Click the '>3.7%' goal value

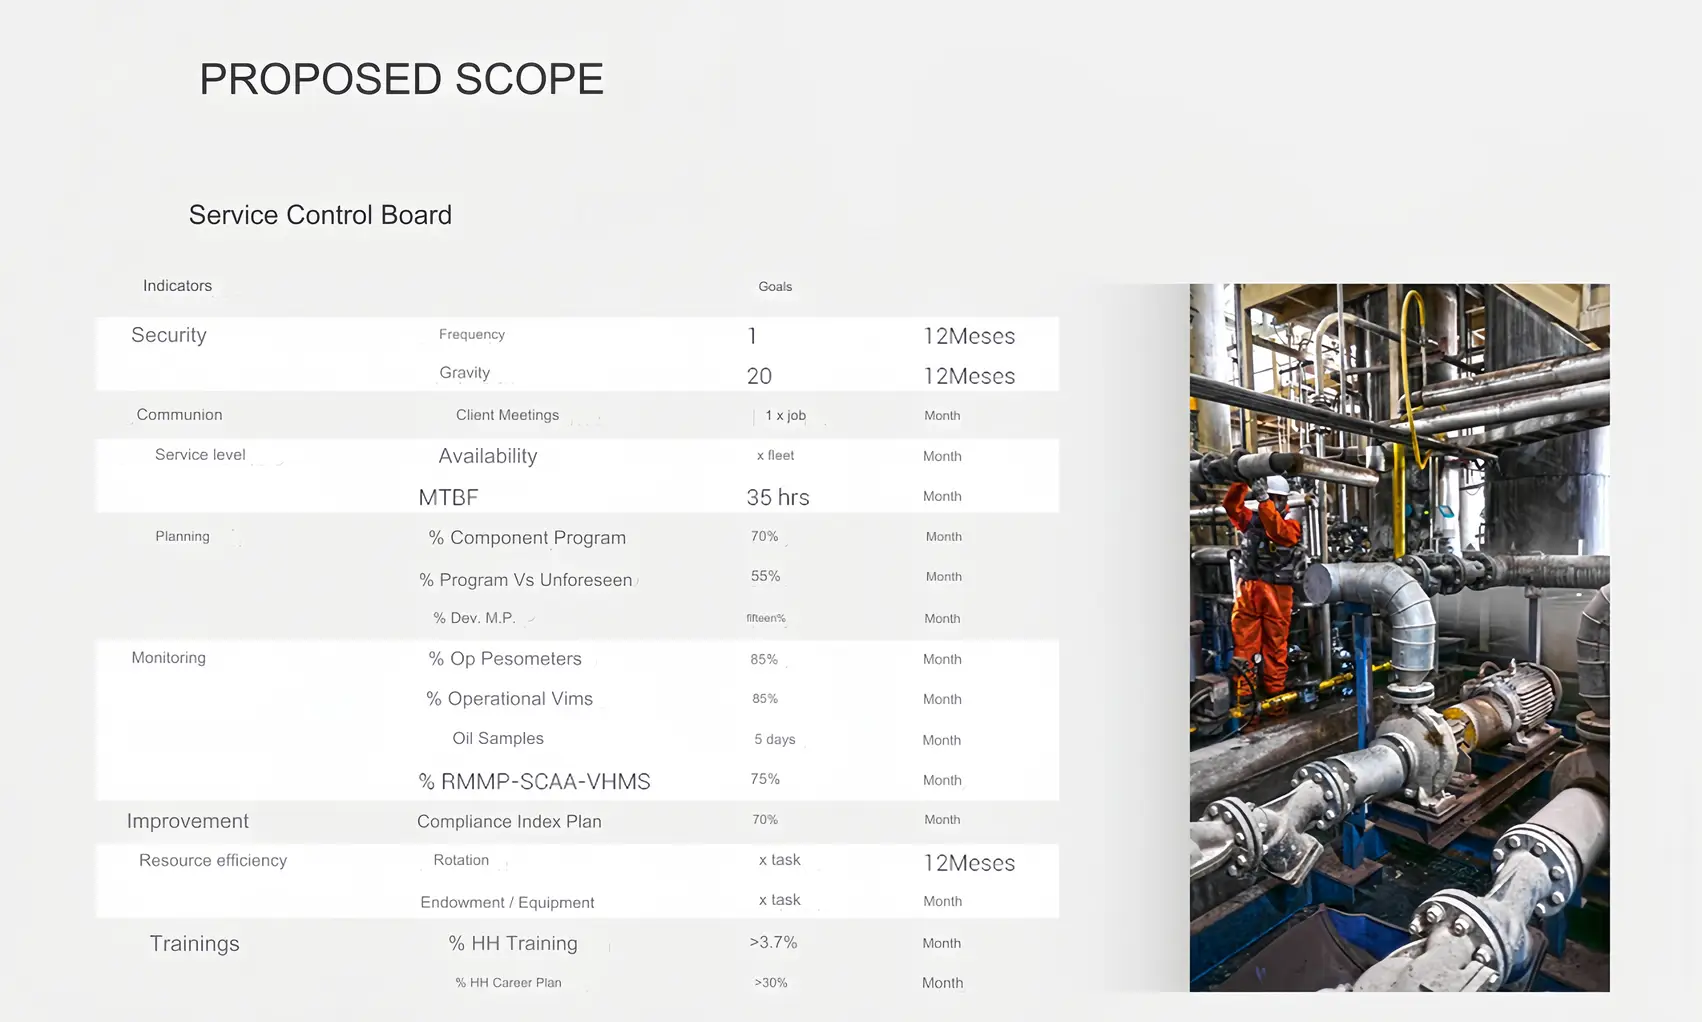[773, 942]
